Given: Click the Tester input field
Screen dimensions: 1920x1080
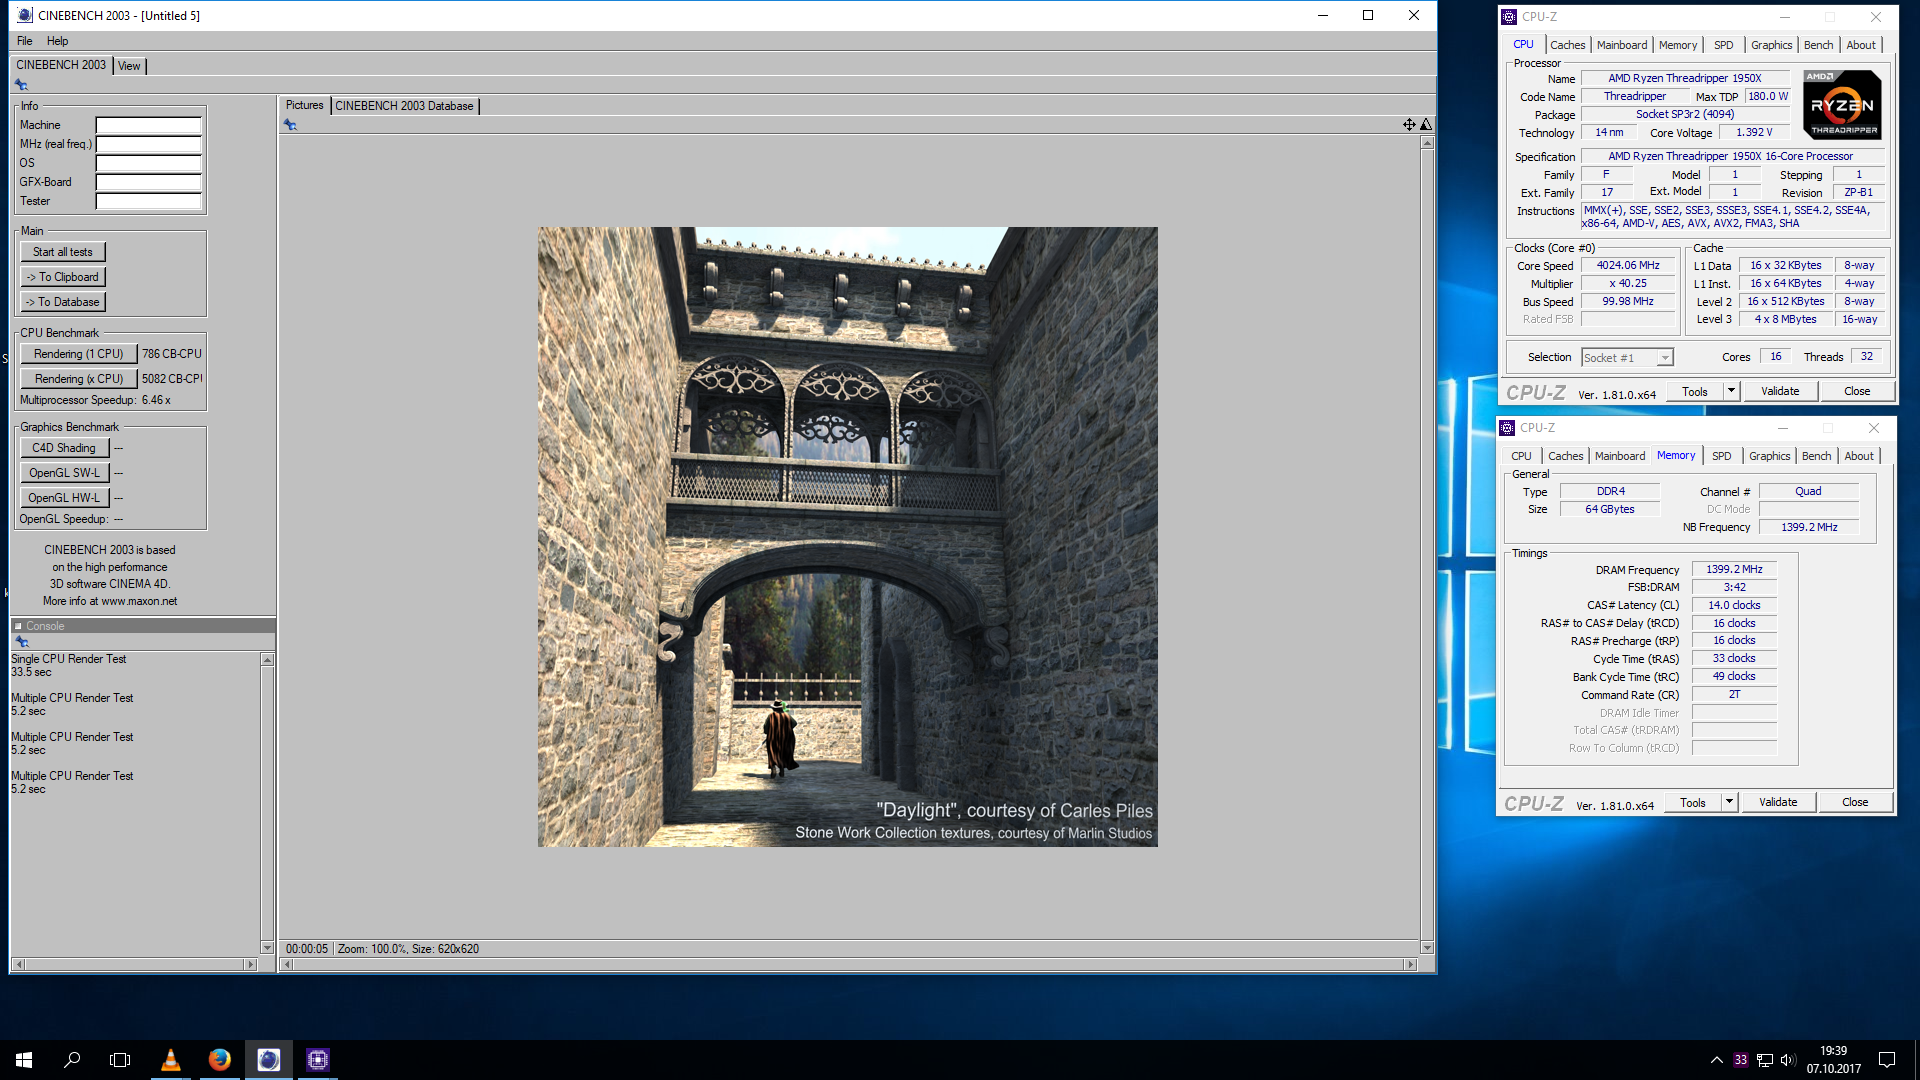Looking at the screenshot, I should coord(148,201).
